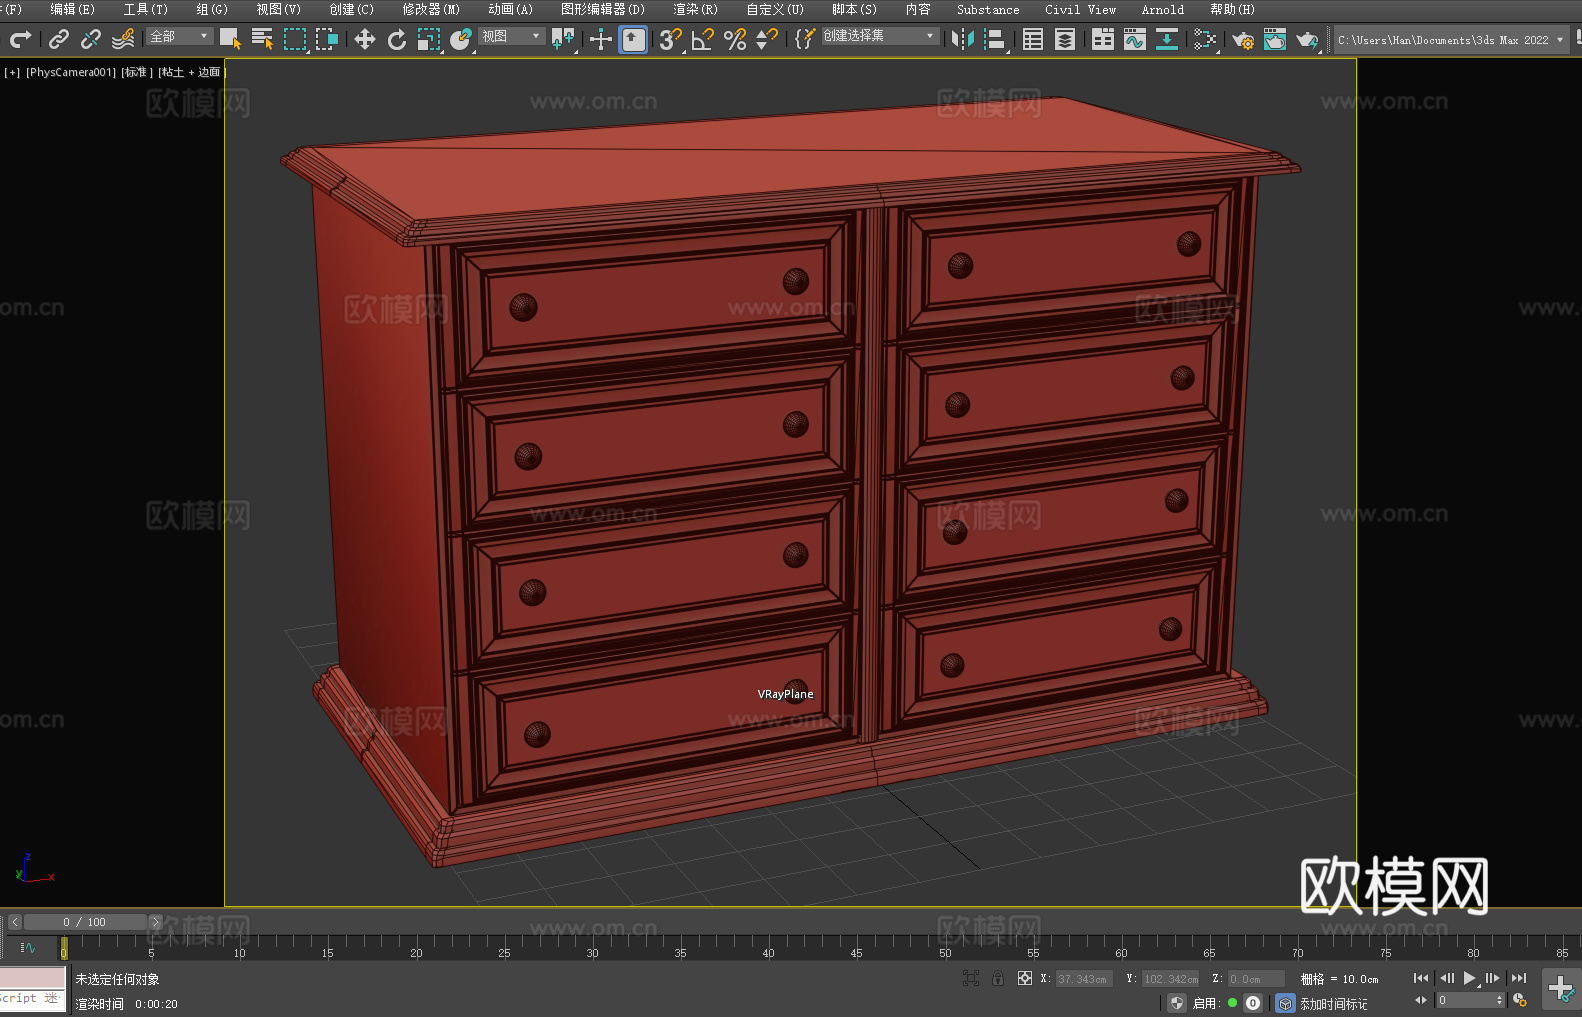Click the Align tool icon

click(995, 39)
